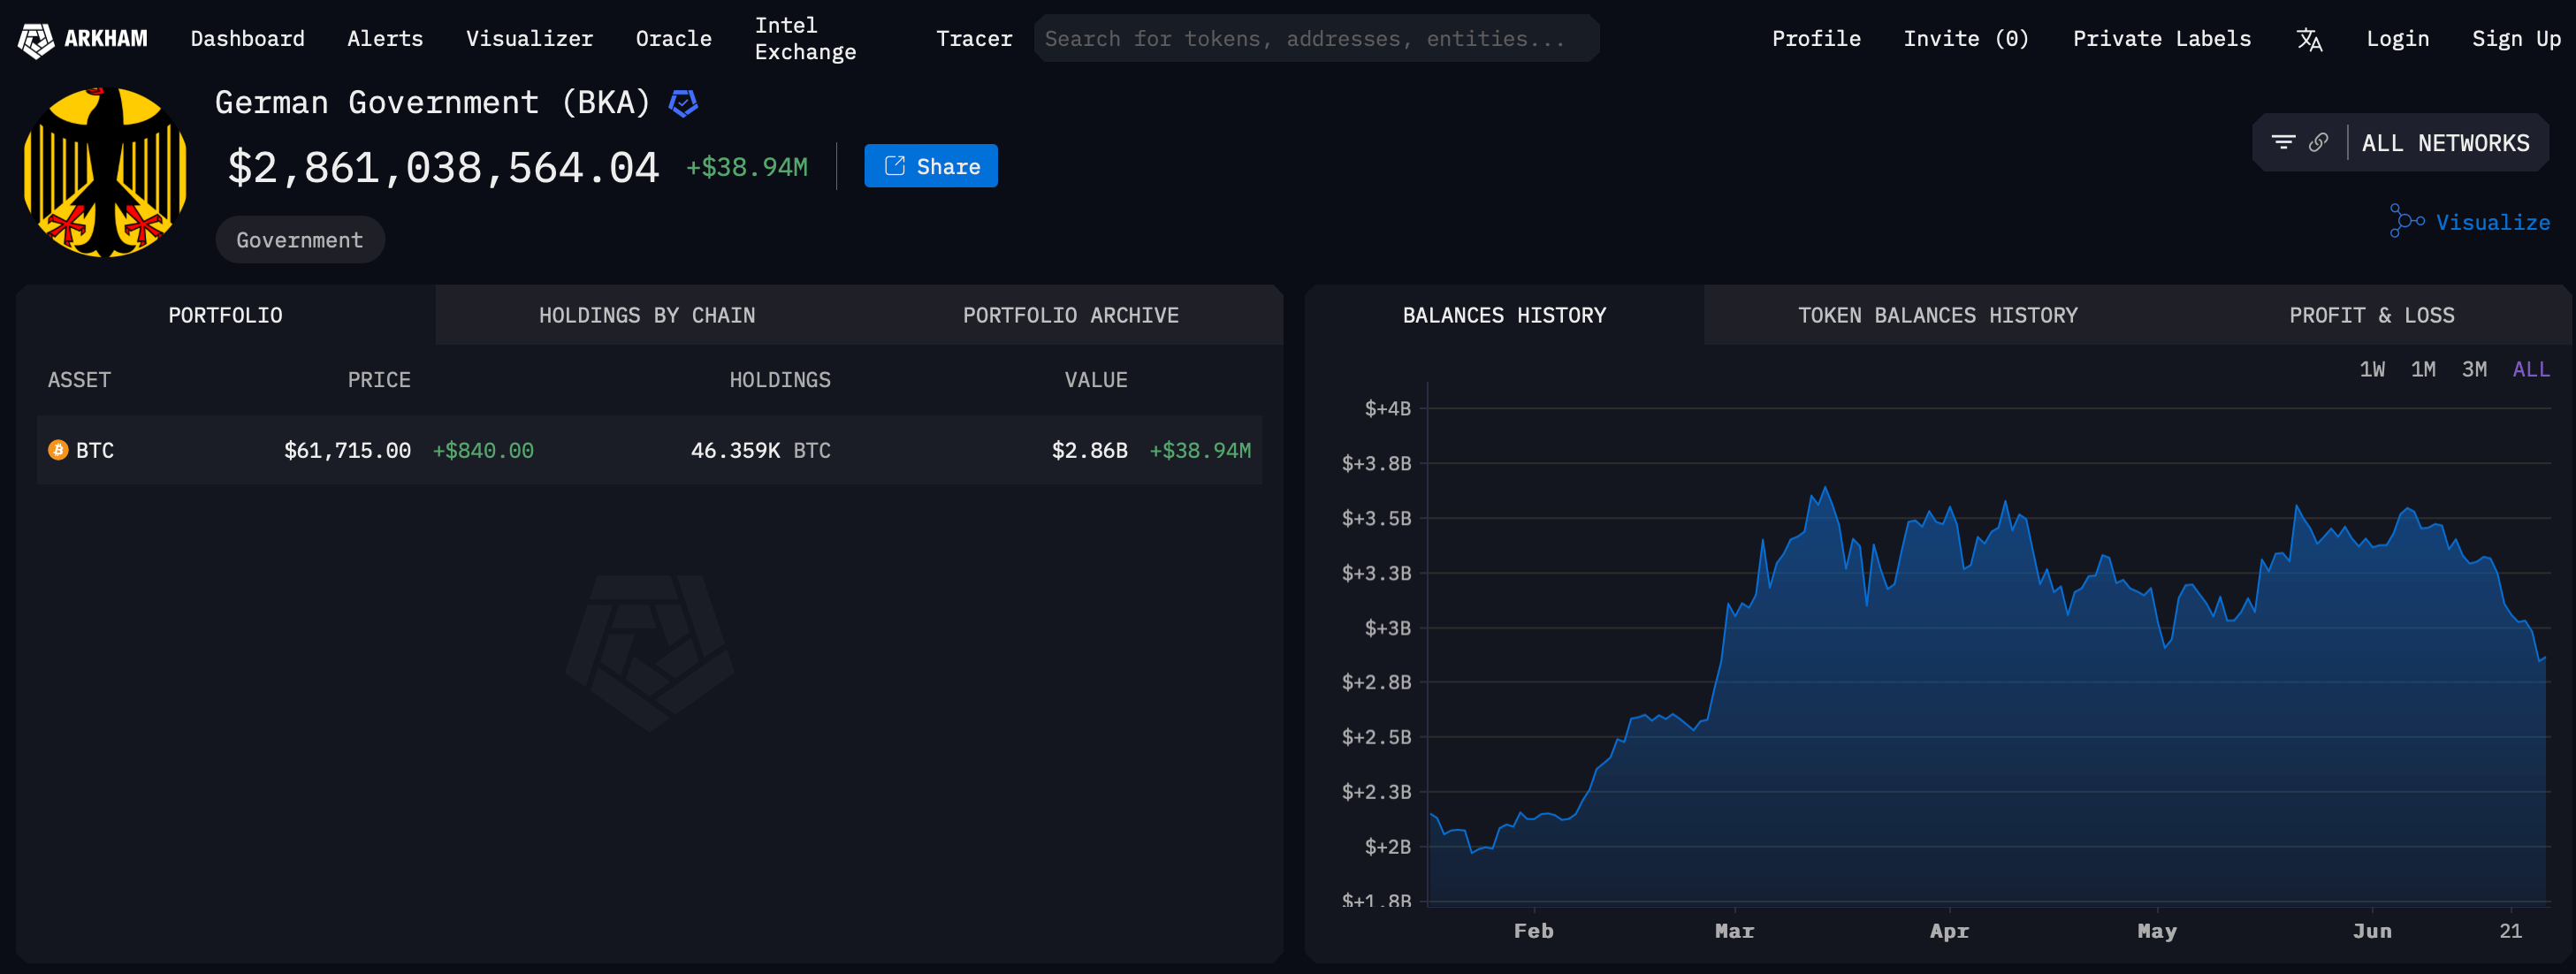Screen dimensions: 2576x974
Task: Click the +$840.00 price change
Action: coord(483,450)
